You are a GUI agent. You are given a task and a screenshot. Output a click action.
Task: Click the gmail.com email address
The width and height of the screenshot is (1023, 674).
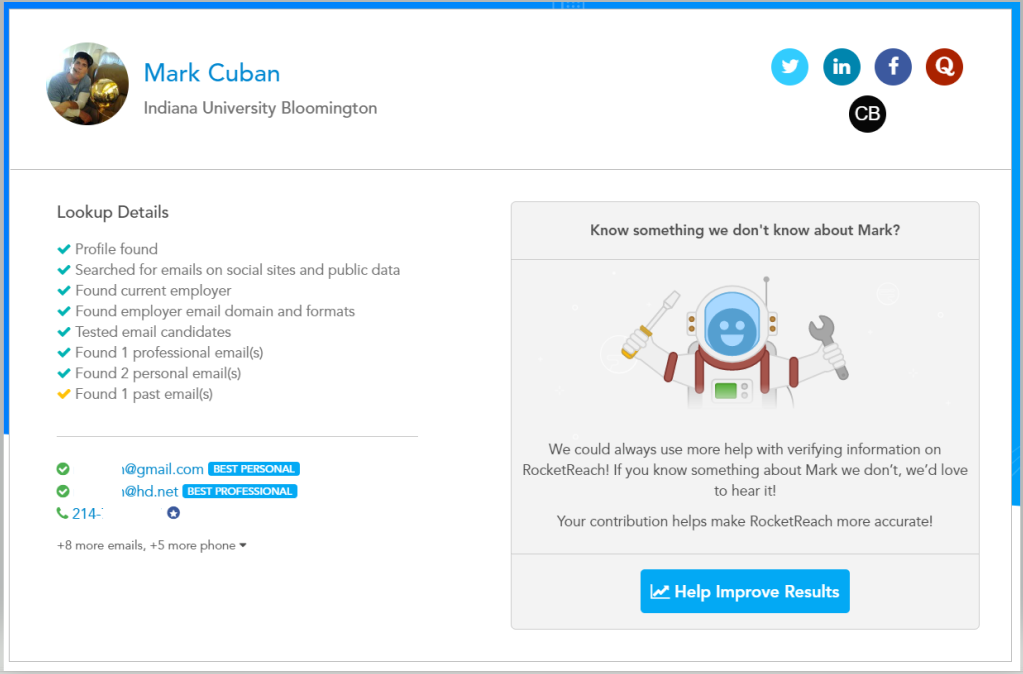[x=163, y=468]
